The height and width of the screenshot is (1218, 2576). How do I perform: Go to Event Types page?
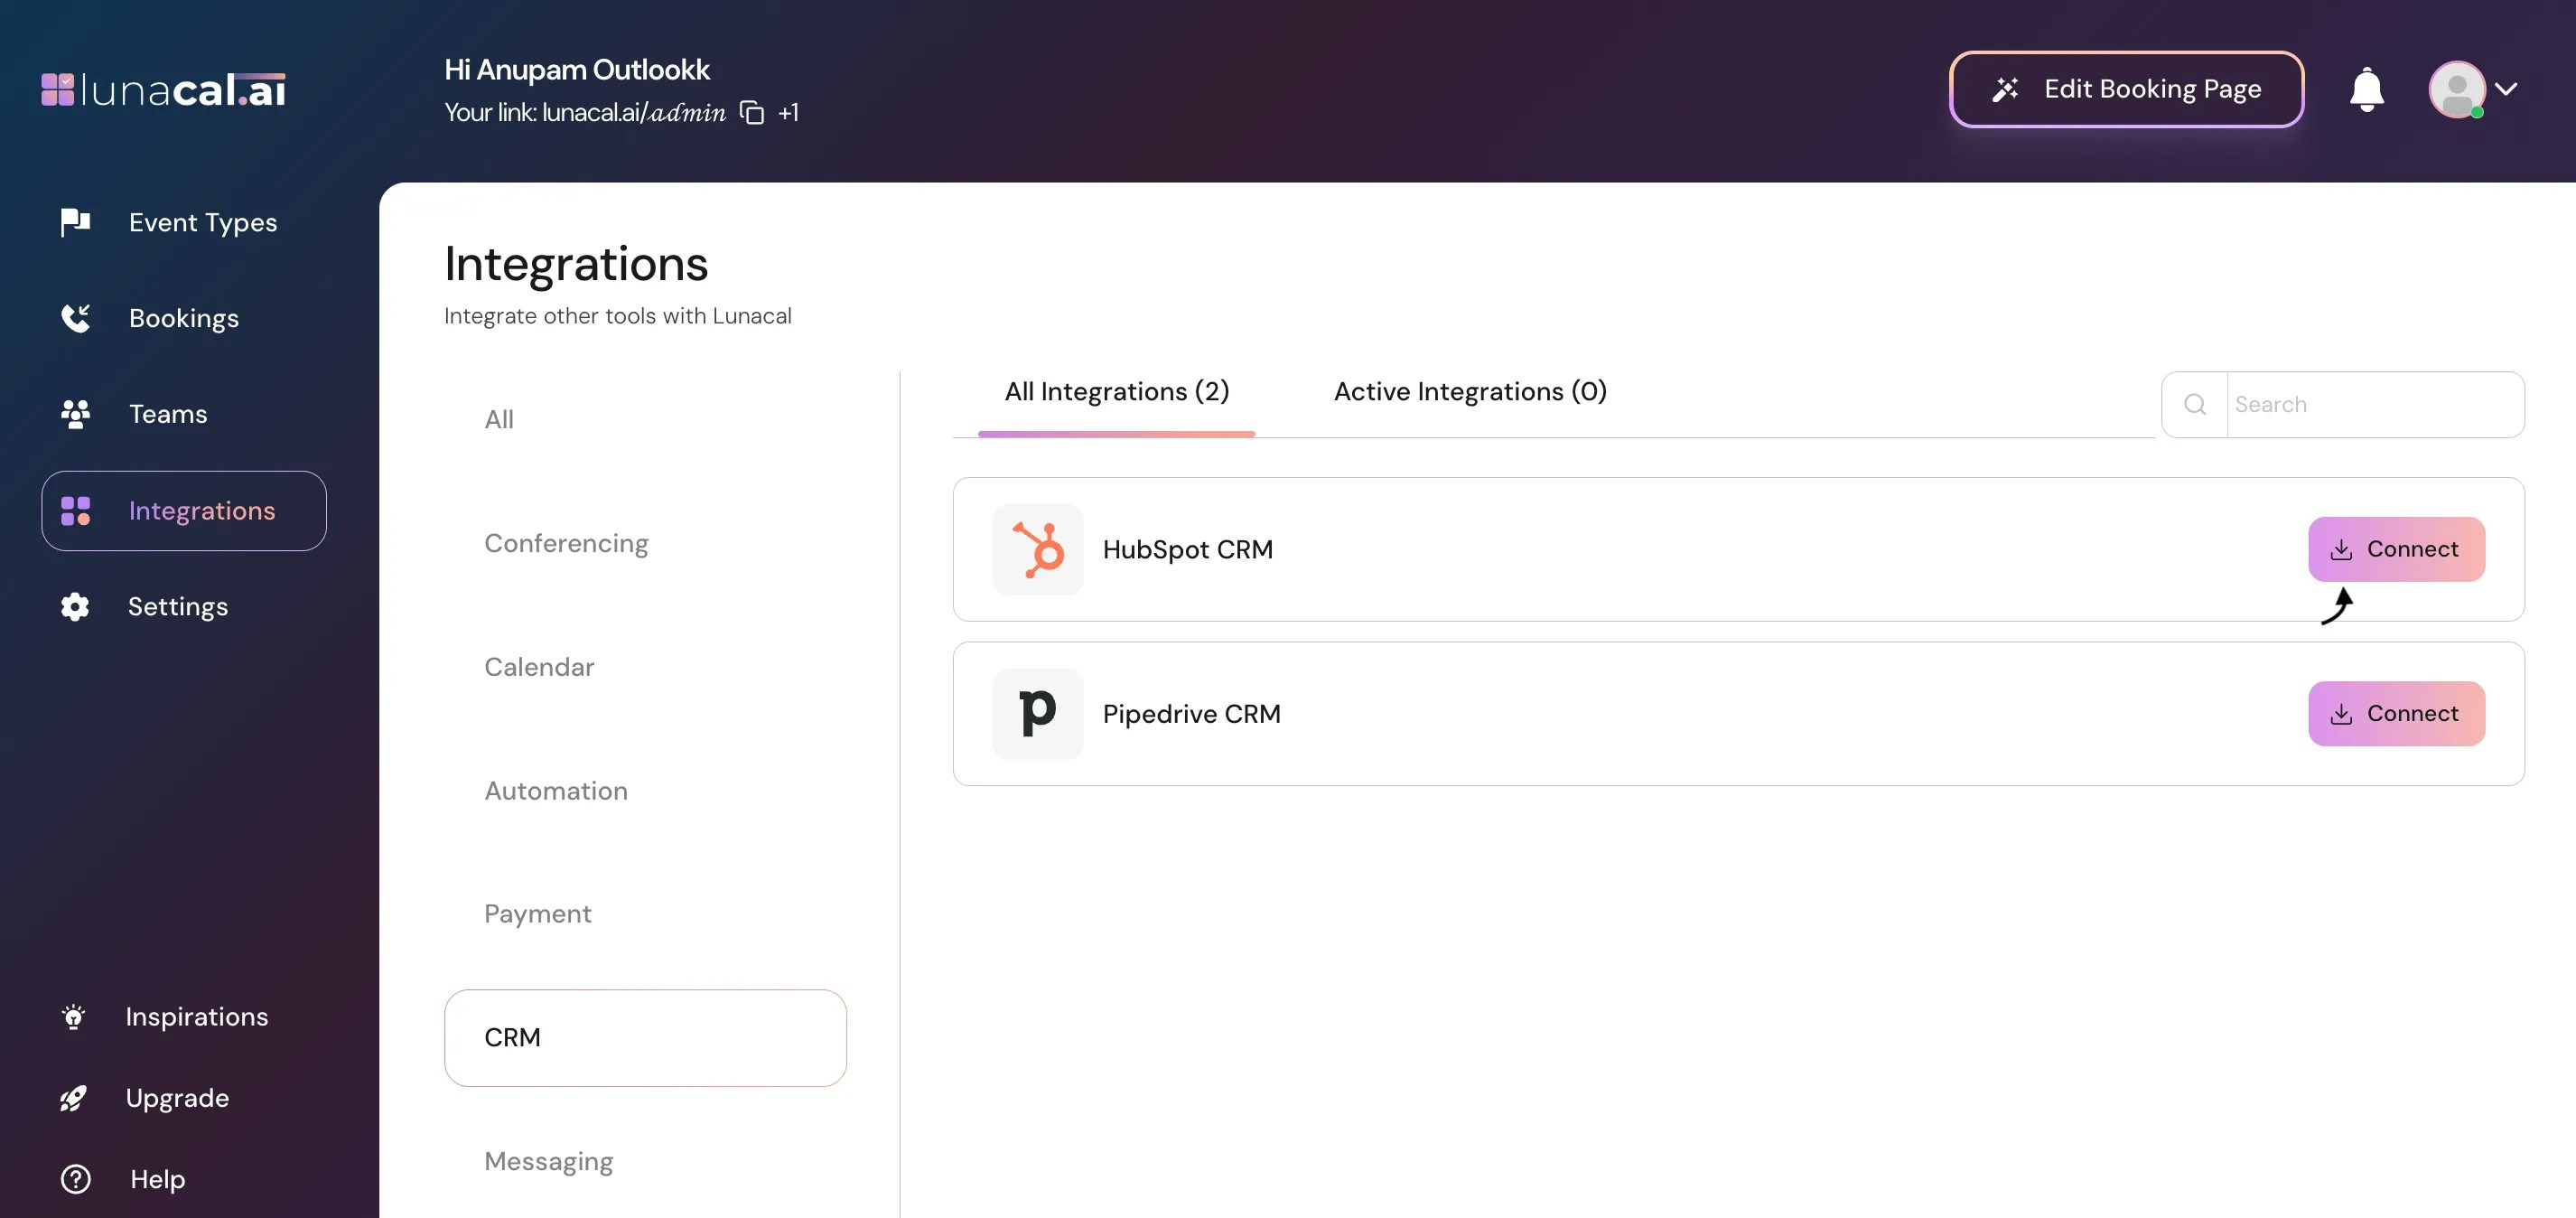click(203, 222)
